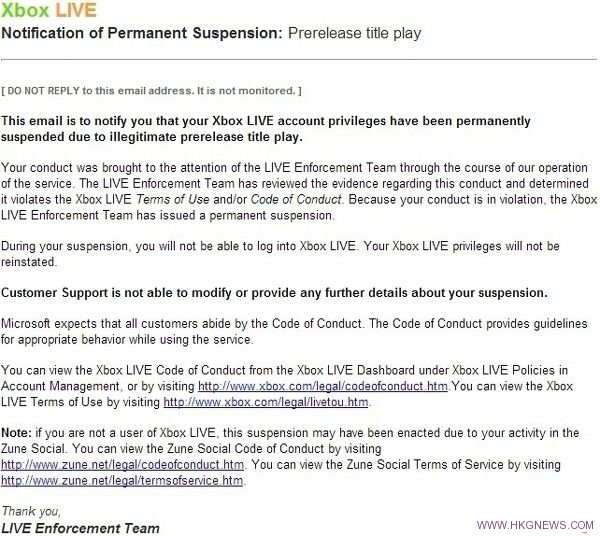Click the 'DO NOT REPLY' notice line

(x=151, y=90)
